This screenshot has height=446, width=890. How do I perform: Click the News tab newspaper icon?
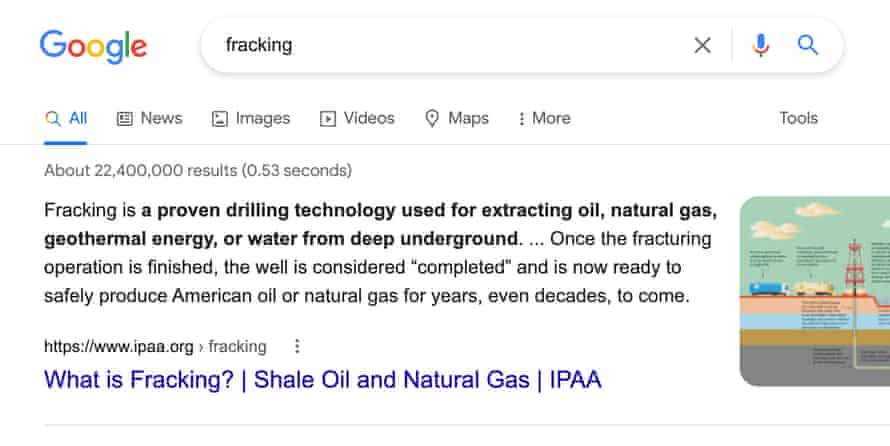pyautogui.click(x=125, y=118)
